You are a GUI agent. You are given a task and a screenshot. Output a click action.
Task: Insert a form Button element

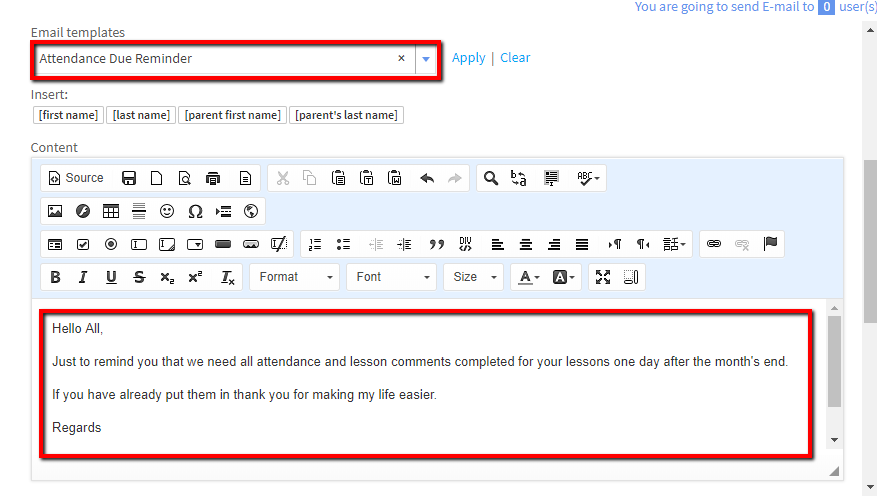coord(223,244)
